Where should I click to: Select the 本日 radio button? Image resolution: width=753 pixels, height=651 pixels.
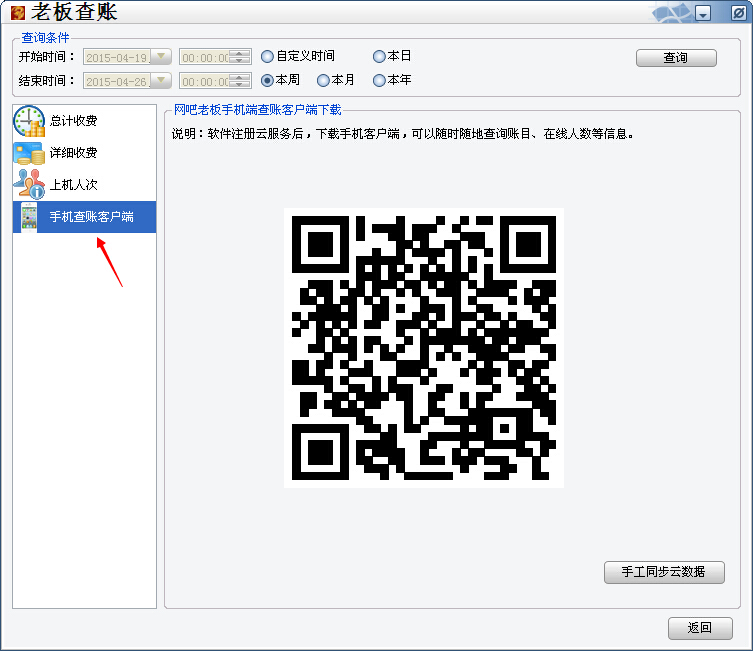[379, 57]
